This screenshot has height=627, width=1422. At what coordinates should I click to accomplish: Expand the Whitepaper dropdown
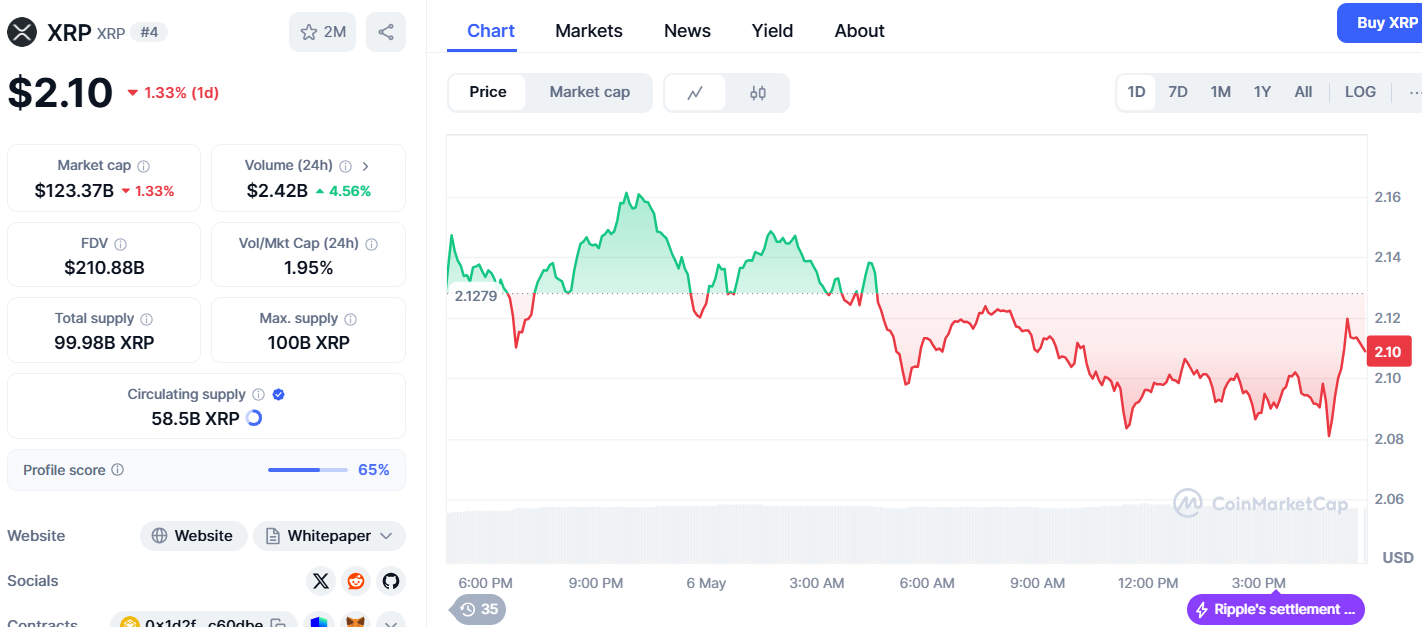329,536
